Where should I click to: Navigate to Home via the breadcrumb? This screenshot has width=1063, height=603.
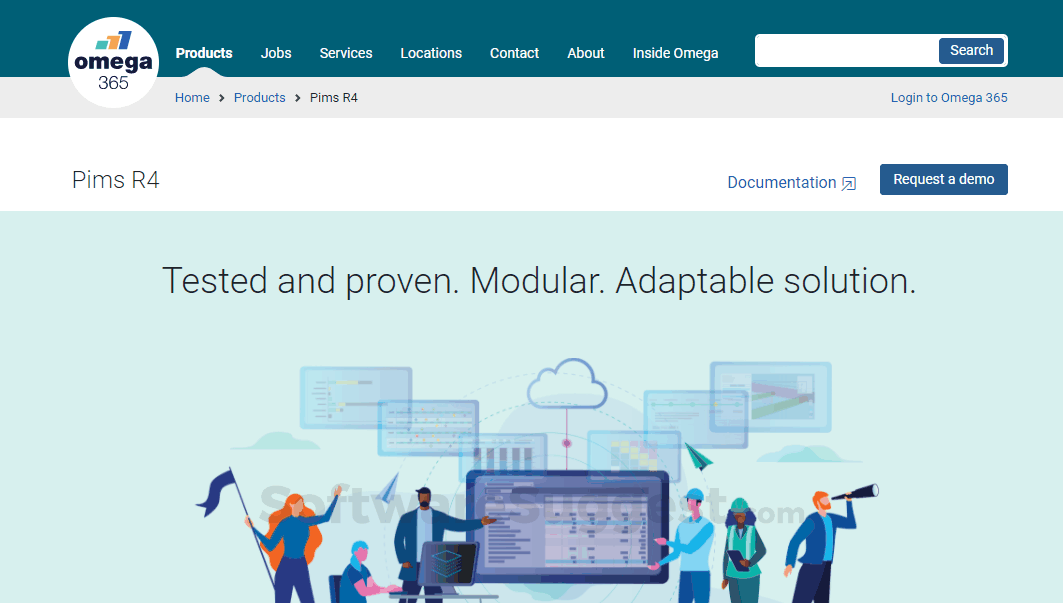(192, 97)
